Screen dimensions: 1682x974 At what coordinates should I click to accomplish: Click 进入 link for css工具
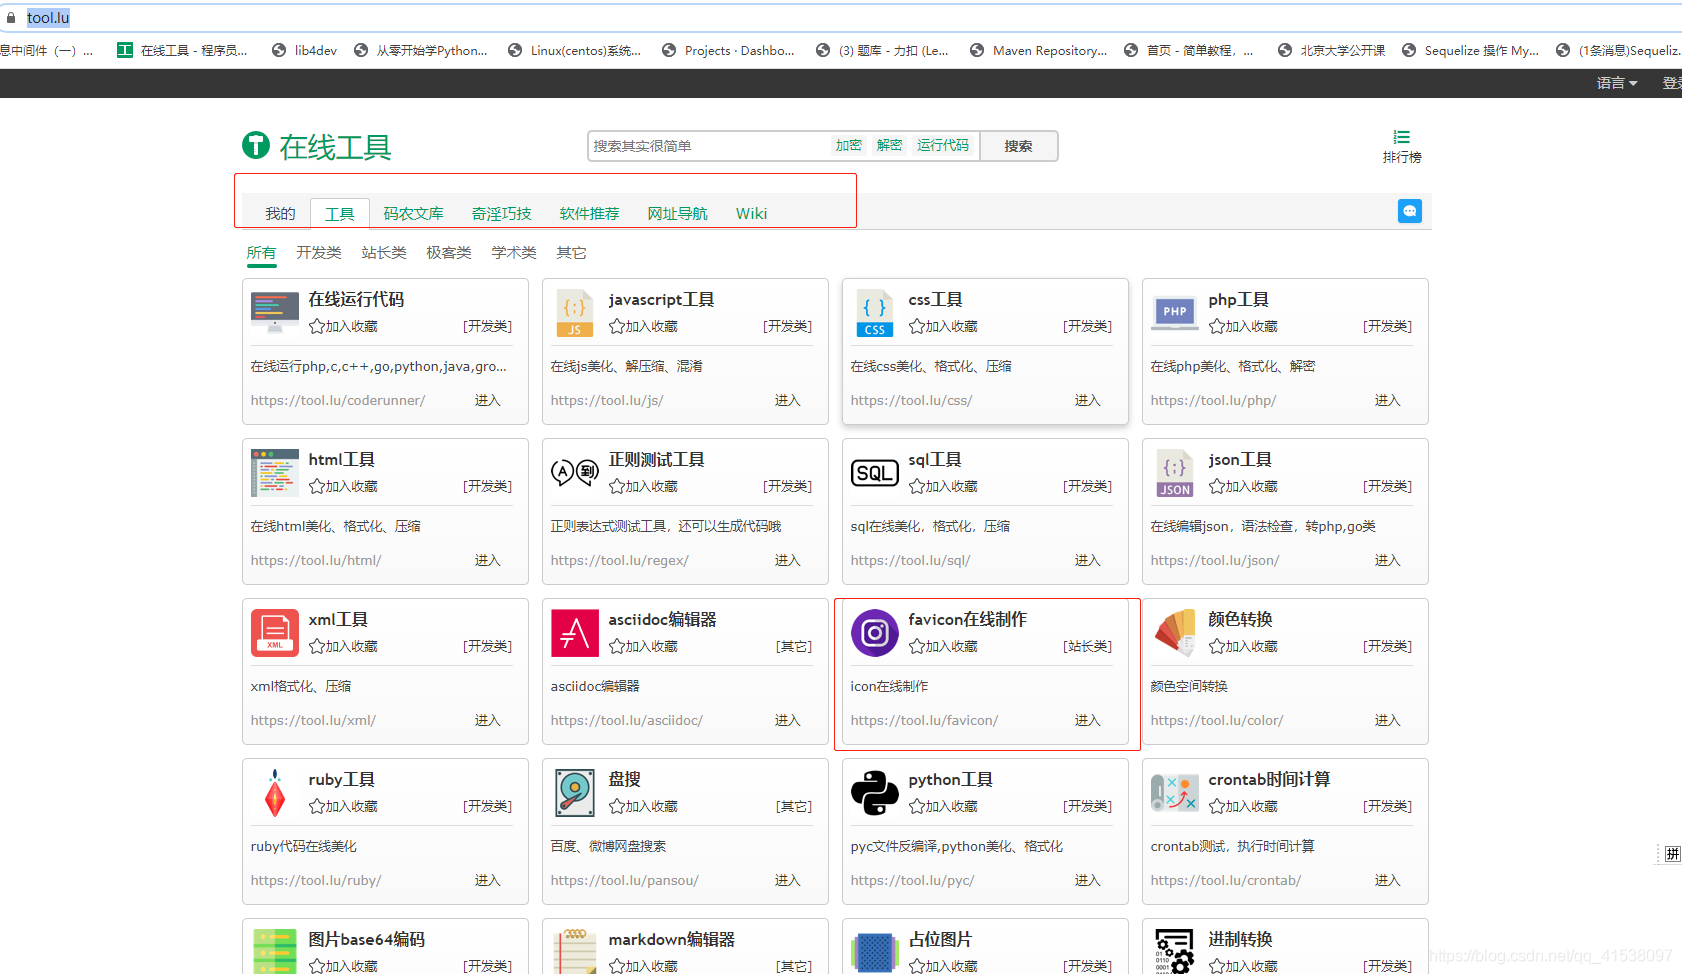click(x=1087, y=400)
